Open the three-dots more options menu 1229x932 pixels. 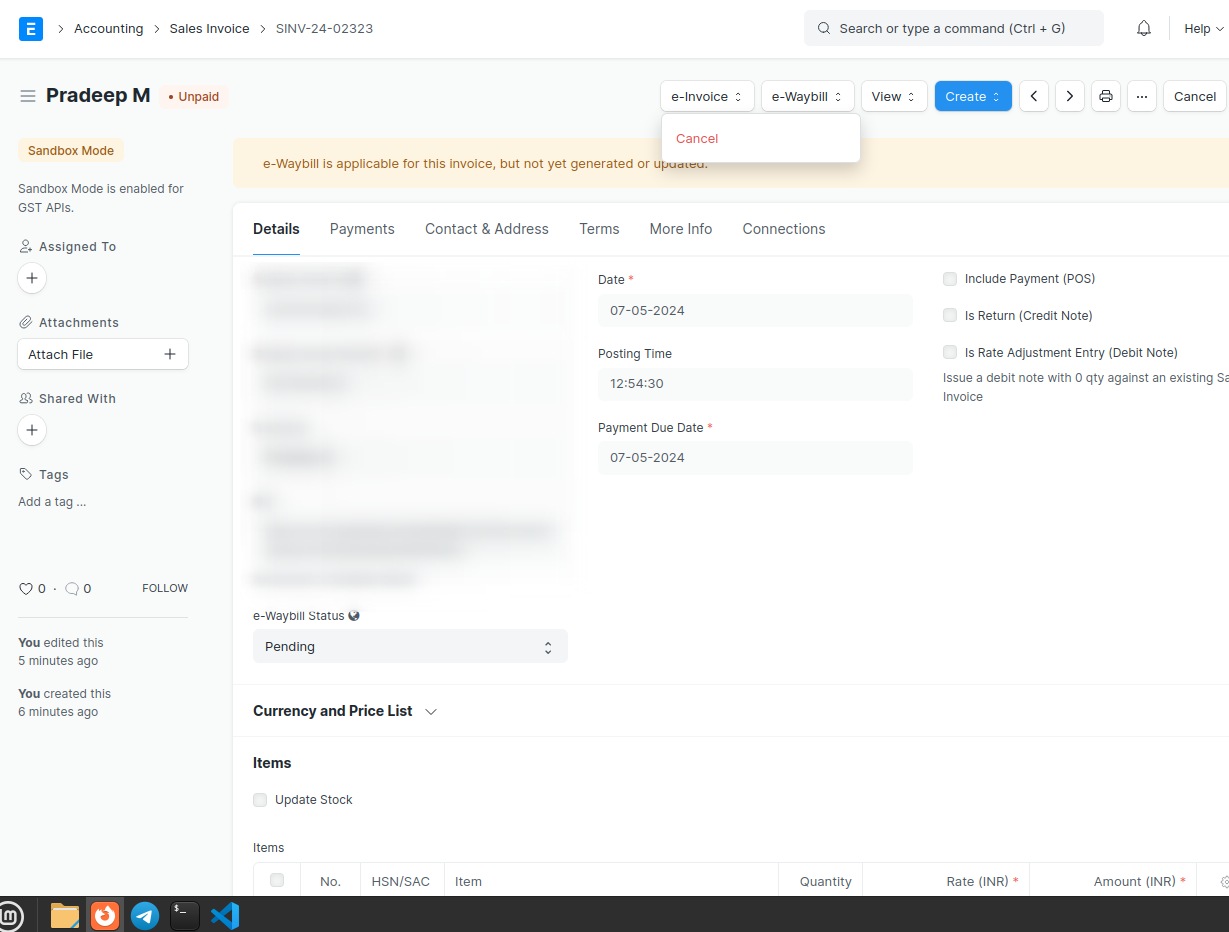[x=1141, y=97]
